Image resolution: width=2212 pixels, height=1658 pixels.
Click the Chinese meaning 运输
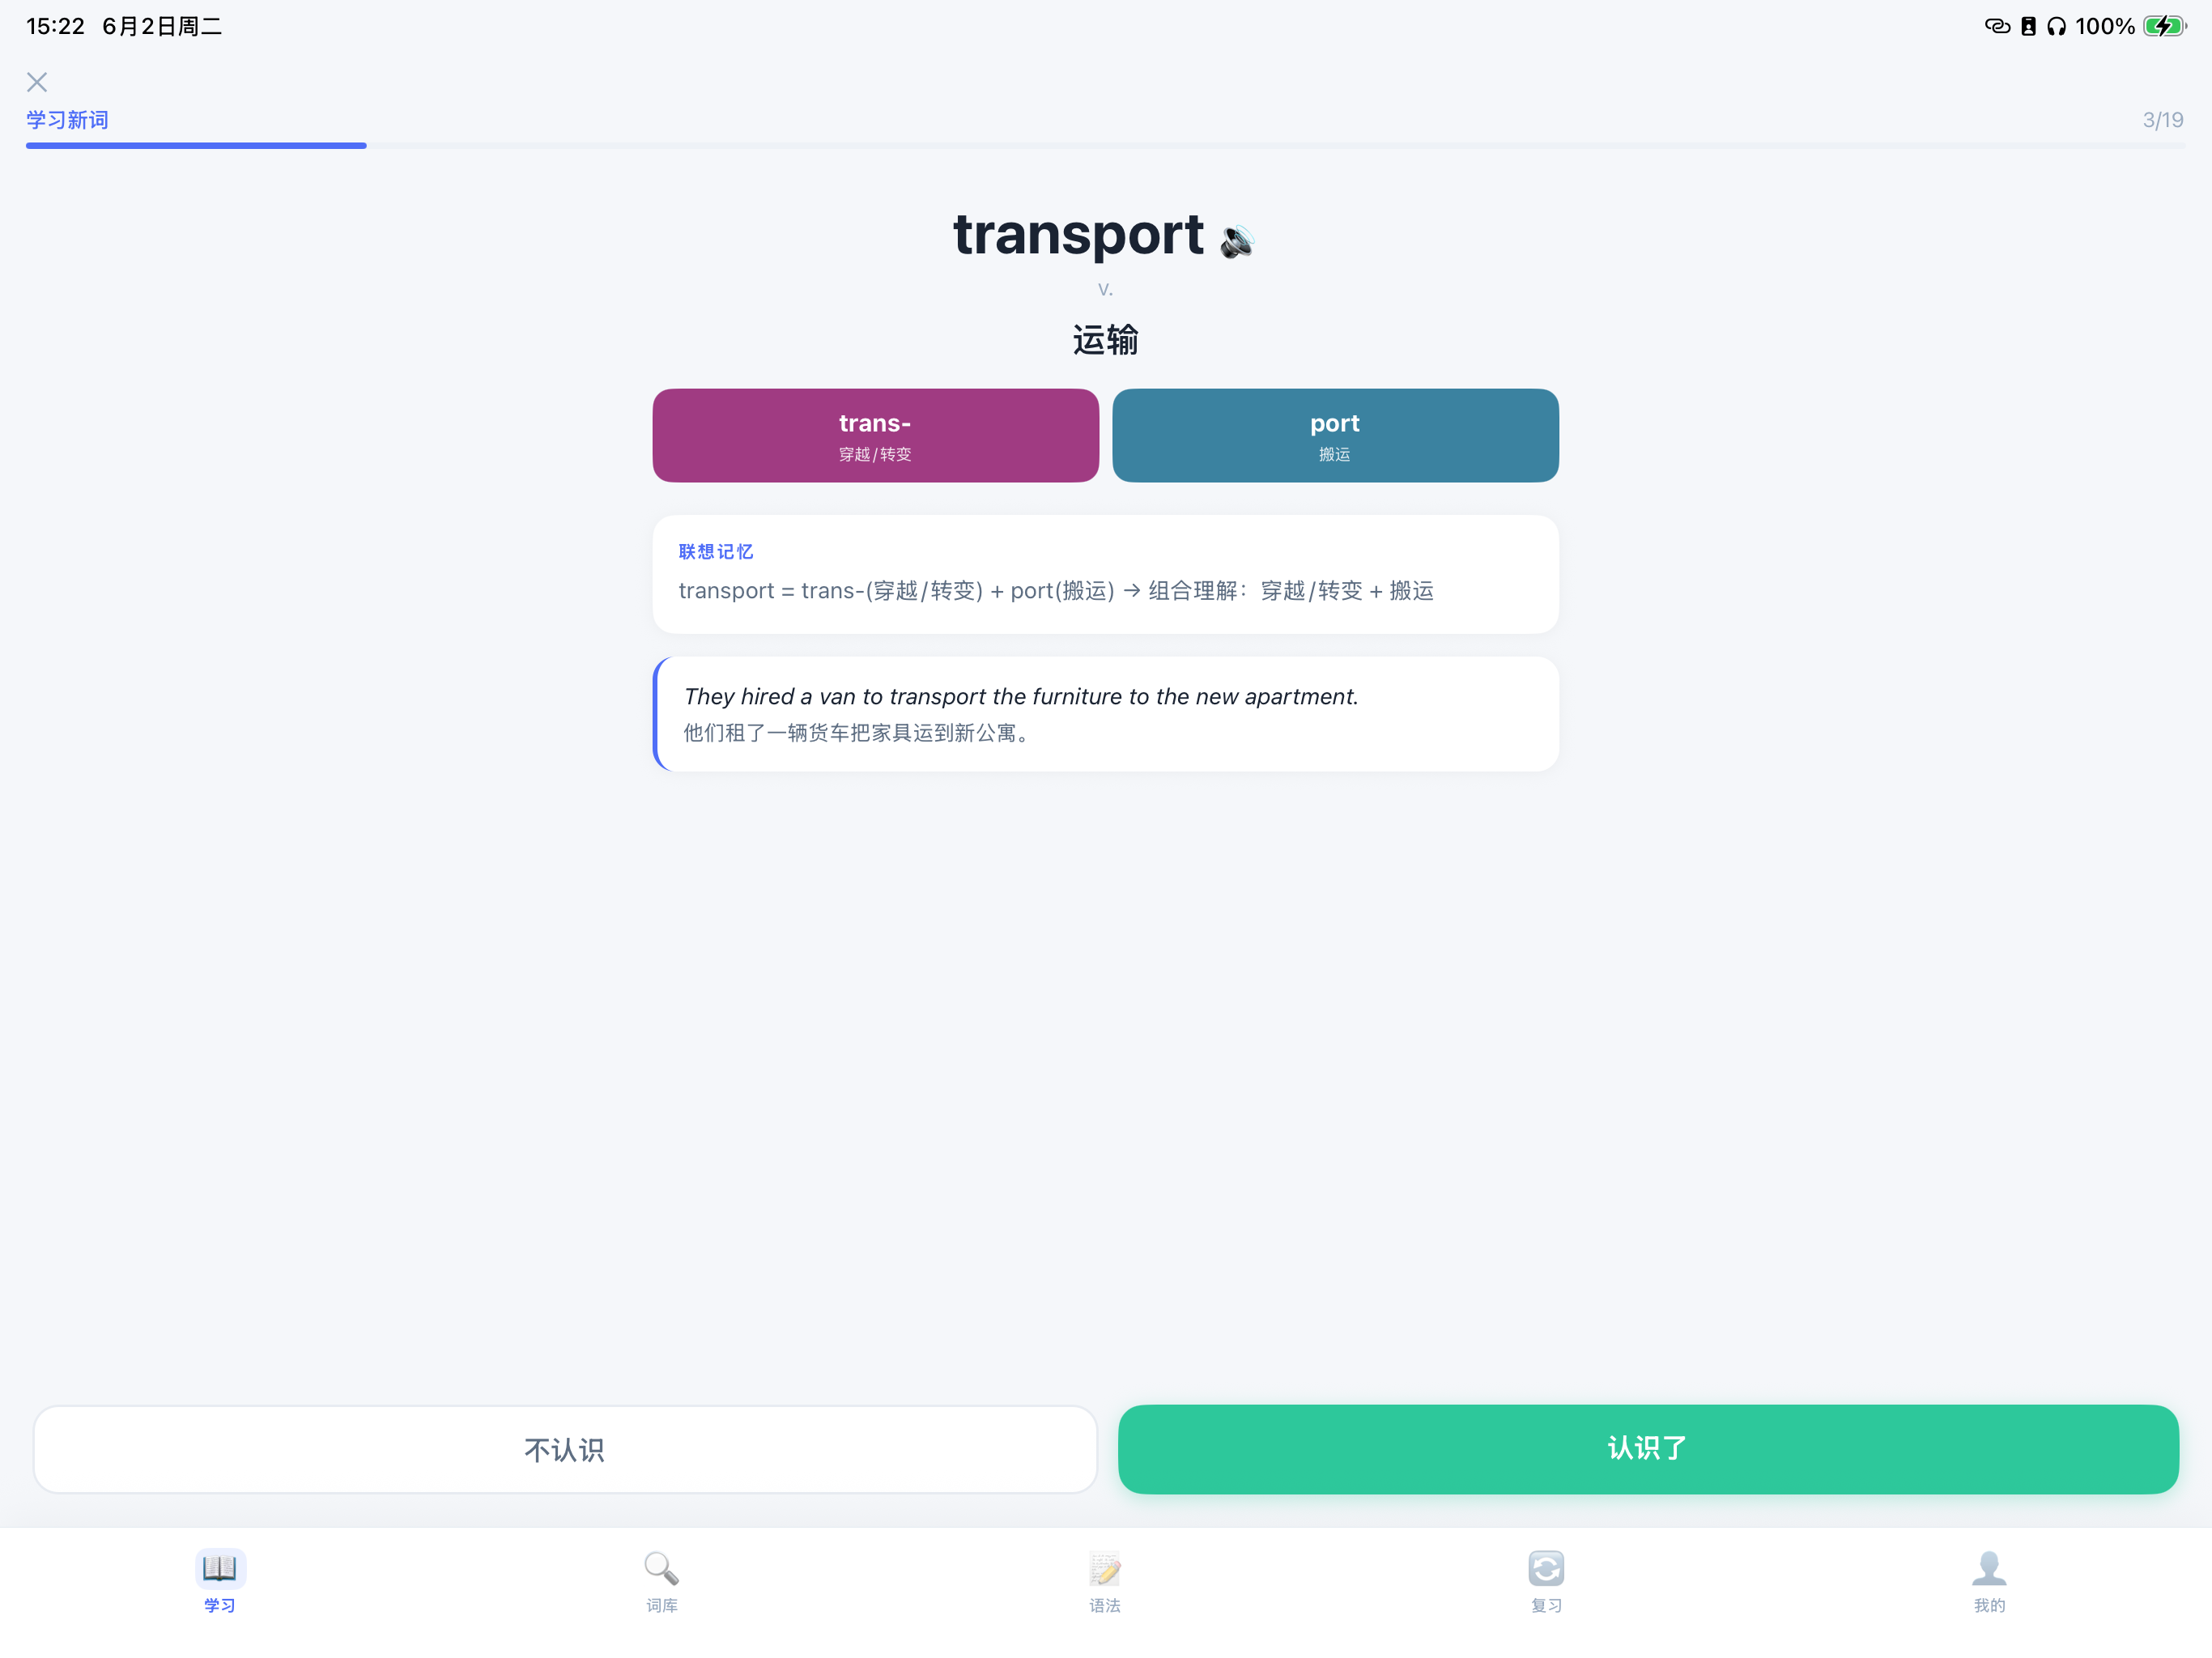pyautogui.click(x=1105, y=340)
